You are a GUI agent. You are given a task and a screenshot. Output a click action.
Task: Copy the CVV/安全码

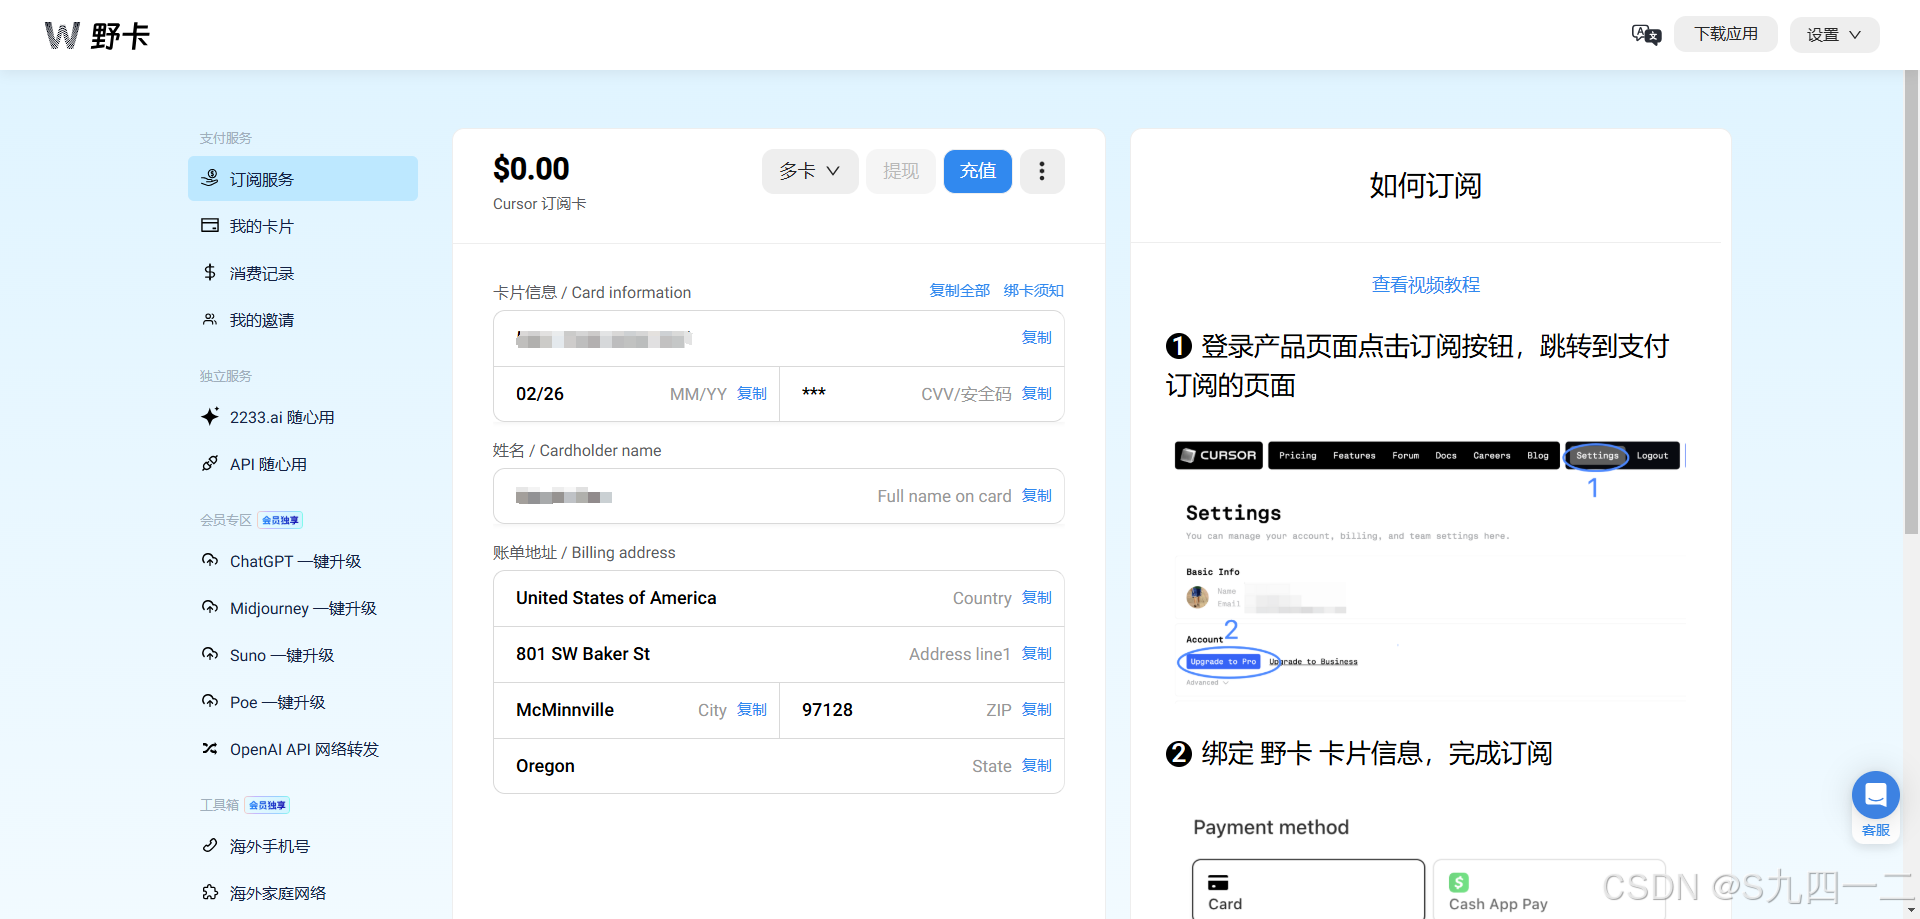click(x=1037, y=394)
